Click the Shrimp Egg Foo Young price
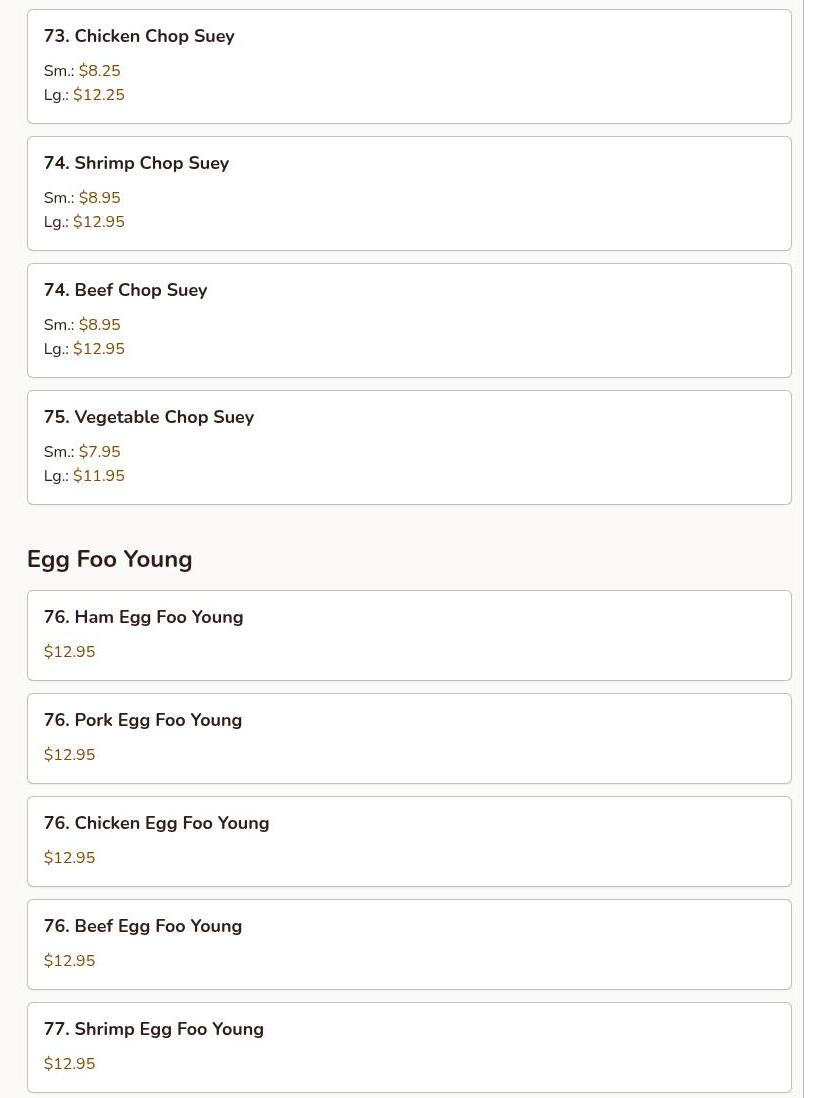This screenshot has height=1098, width=824. (70, 1064)
